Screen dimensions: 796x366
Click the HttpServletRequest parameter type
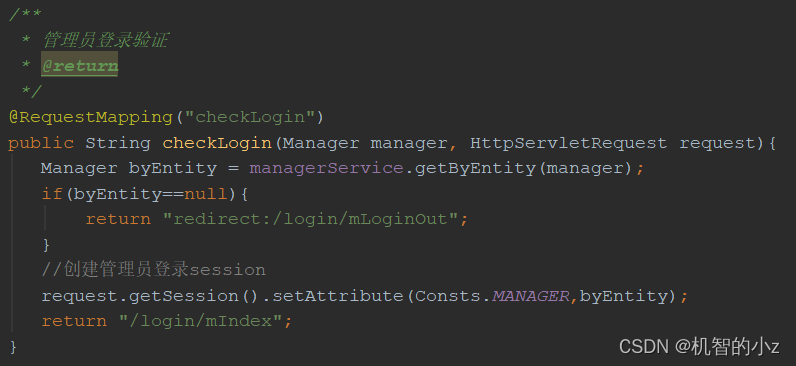[x=569, y=143]
